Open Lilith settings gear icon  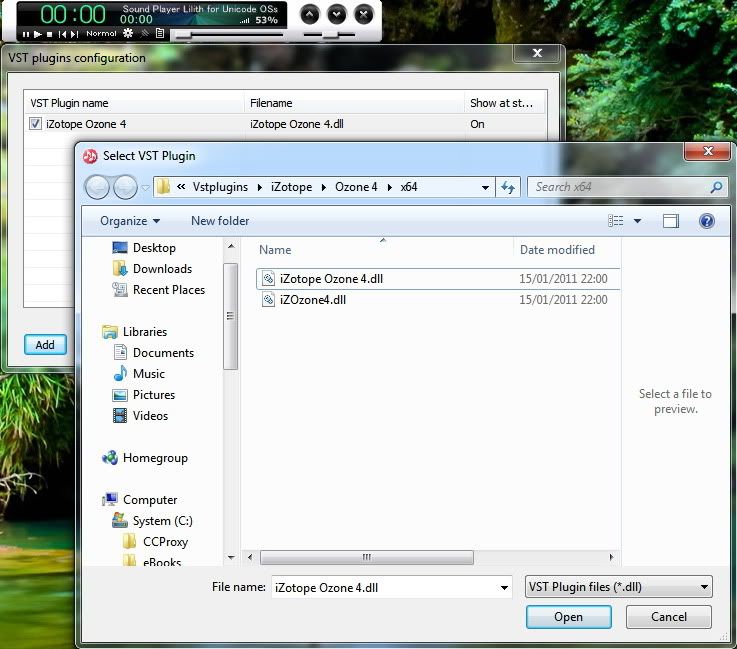coord(128,33)
